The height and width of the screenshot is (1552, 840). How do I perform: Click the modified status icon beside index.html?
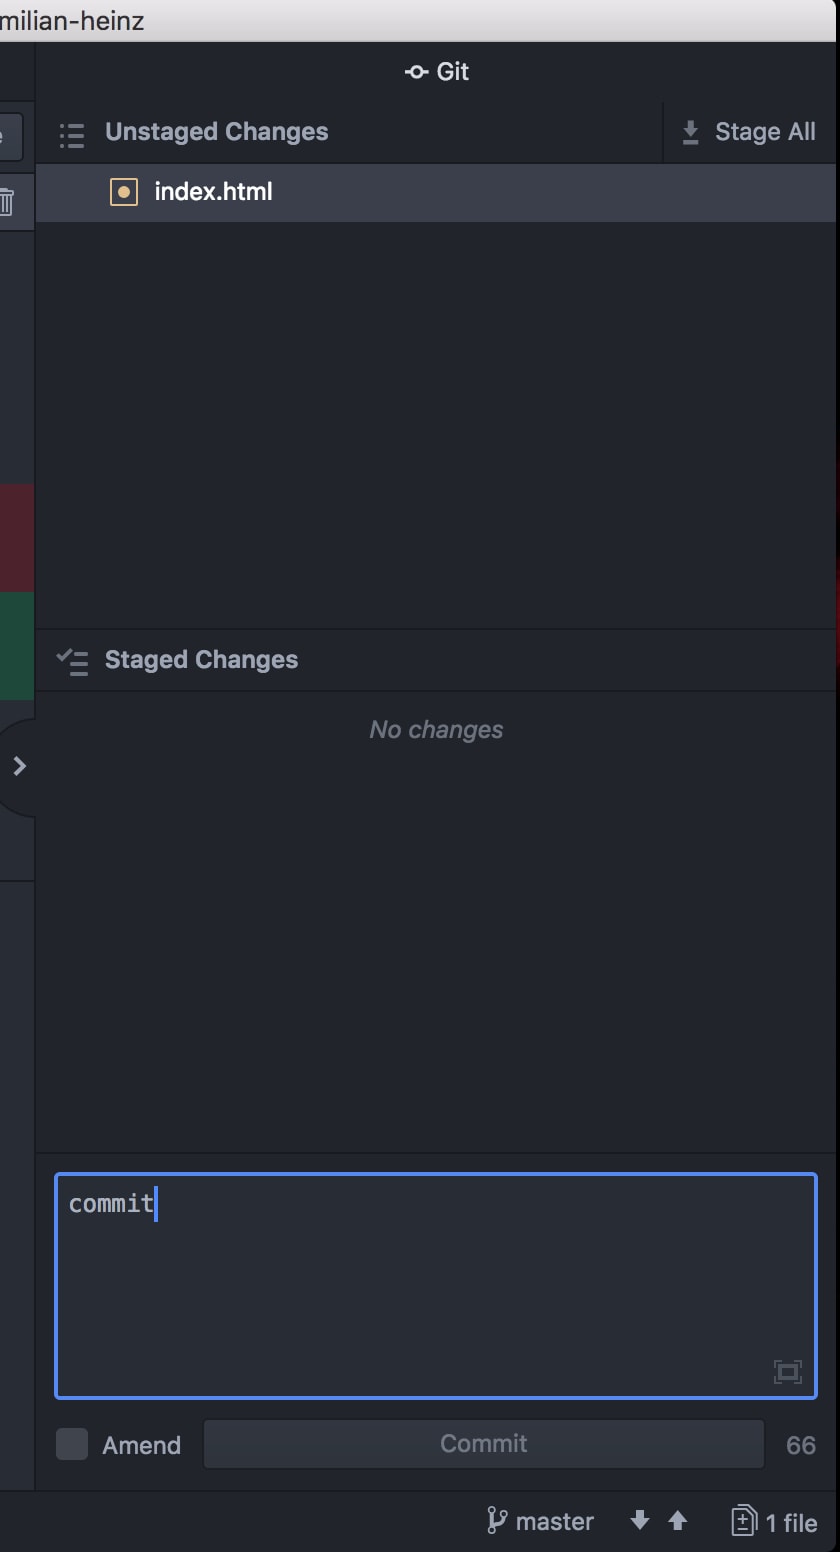tap(124, 192)
